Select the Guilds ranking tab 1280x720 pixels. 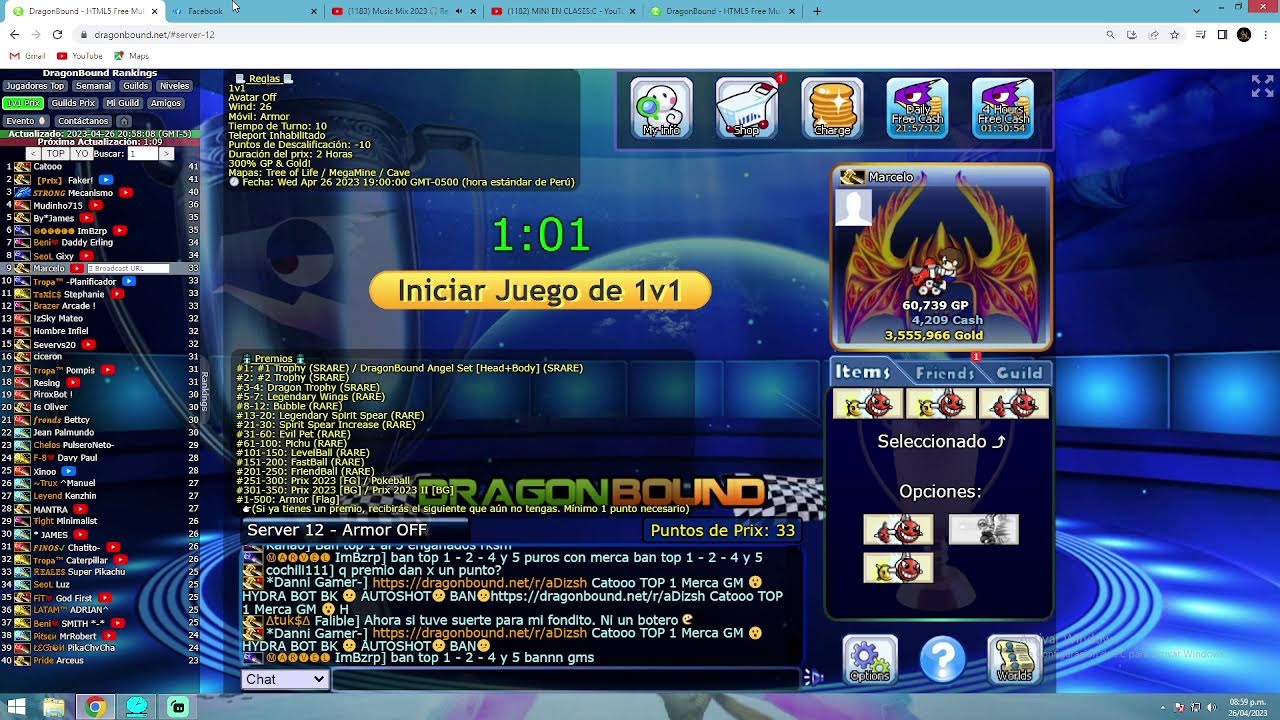(136, 86)
